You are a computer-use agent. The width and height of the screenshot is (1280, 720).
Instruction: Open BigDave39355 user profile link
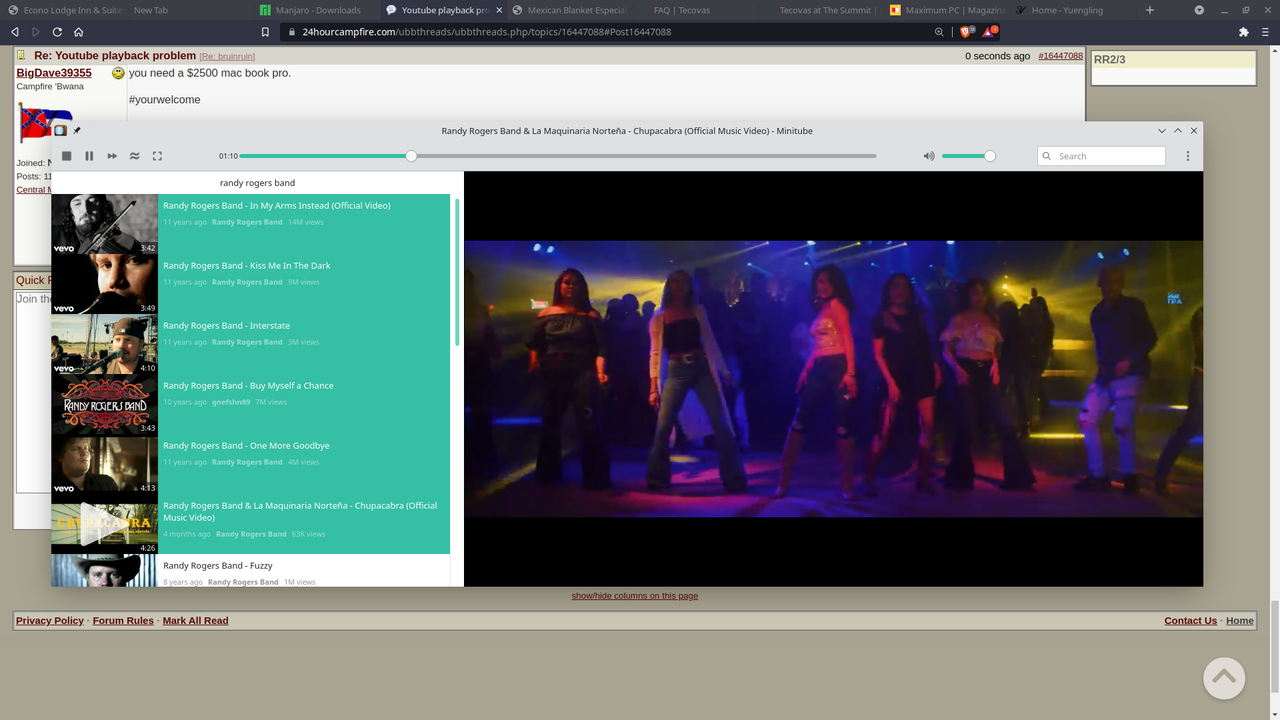pyautogui.click(x=54, y=73)
